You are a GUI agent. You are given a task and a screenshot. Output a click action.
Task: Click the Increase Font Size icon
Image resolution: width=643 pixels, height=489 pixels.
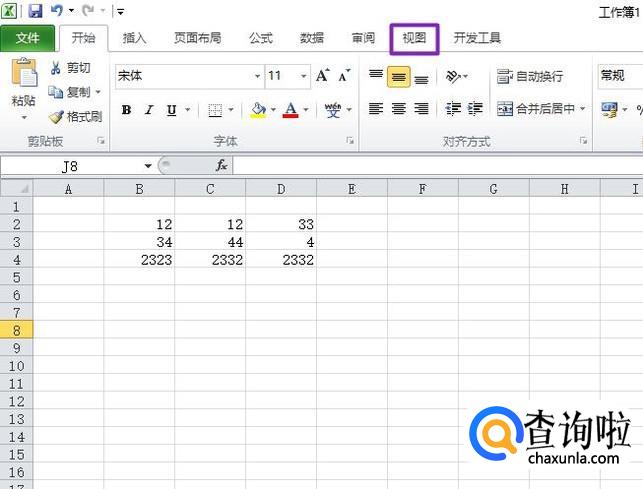coord(323,75)
